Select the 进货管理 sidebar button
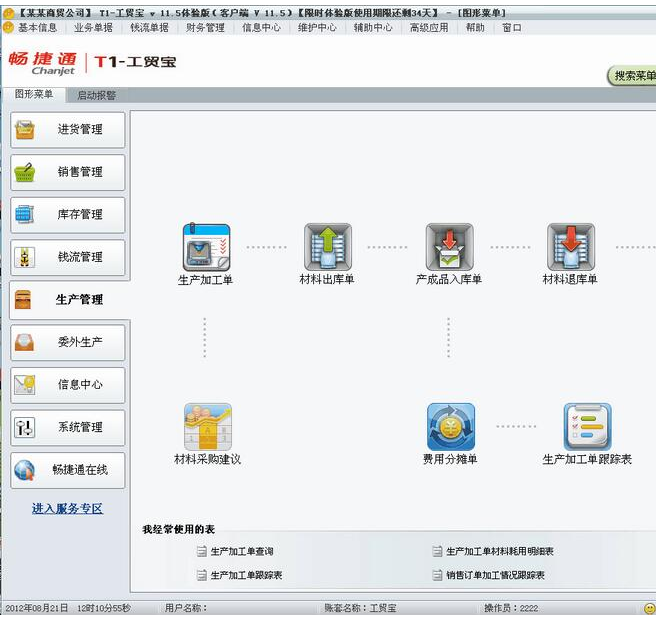The image size is (667, 617). (x=68, y=130)
